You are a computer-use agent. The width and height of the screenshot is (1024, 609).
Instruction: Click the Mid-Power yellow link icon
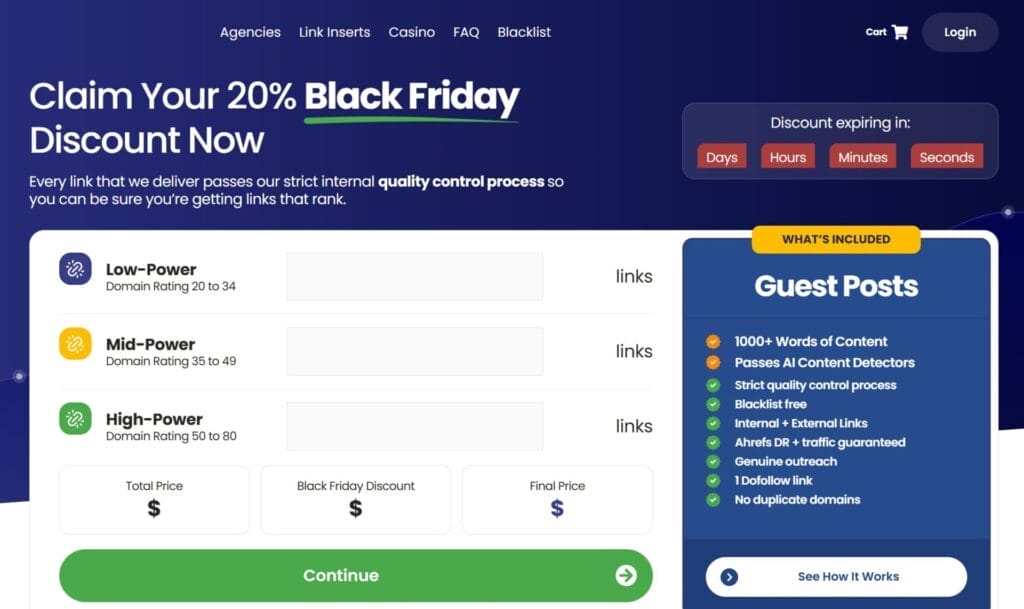[75, 343]
